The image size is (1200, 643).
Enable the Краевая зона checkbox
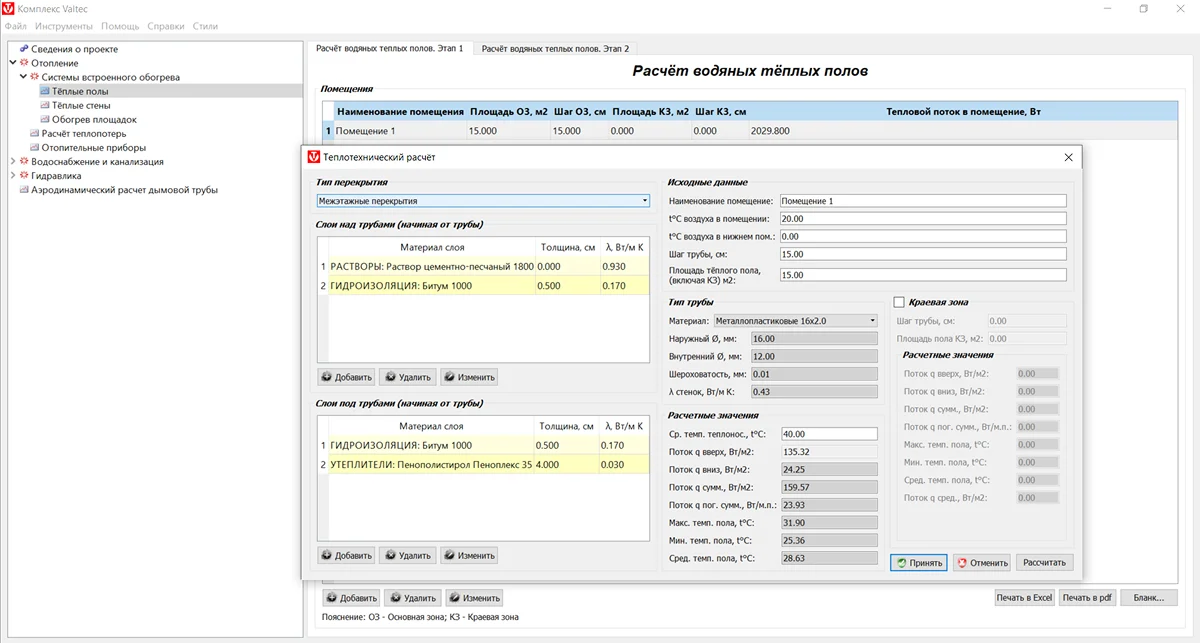pyautogui.click(x=898, y=302)
